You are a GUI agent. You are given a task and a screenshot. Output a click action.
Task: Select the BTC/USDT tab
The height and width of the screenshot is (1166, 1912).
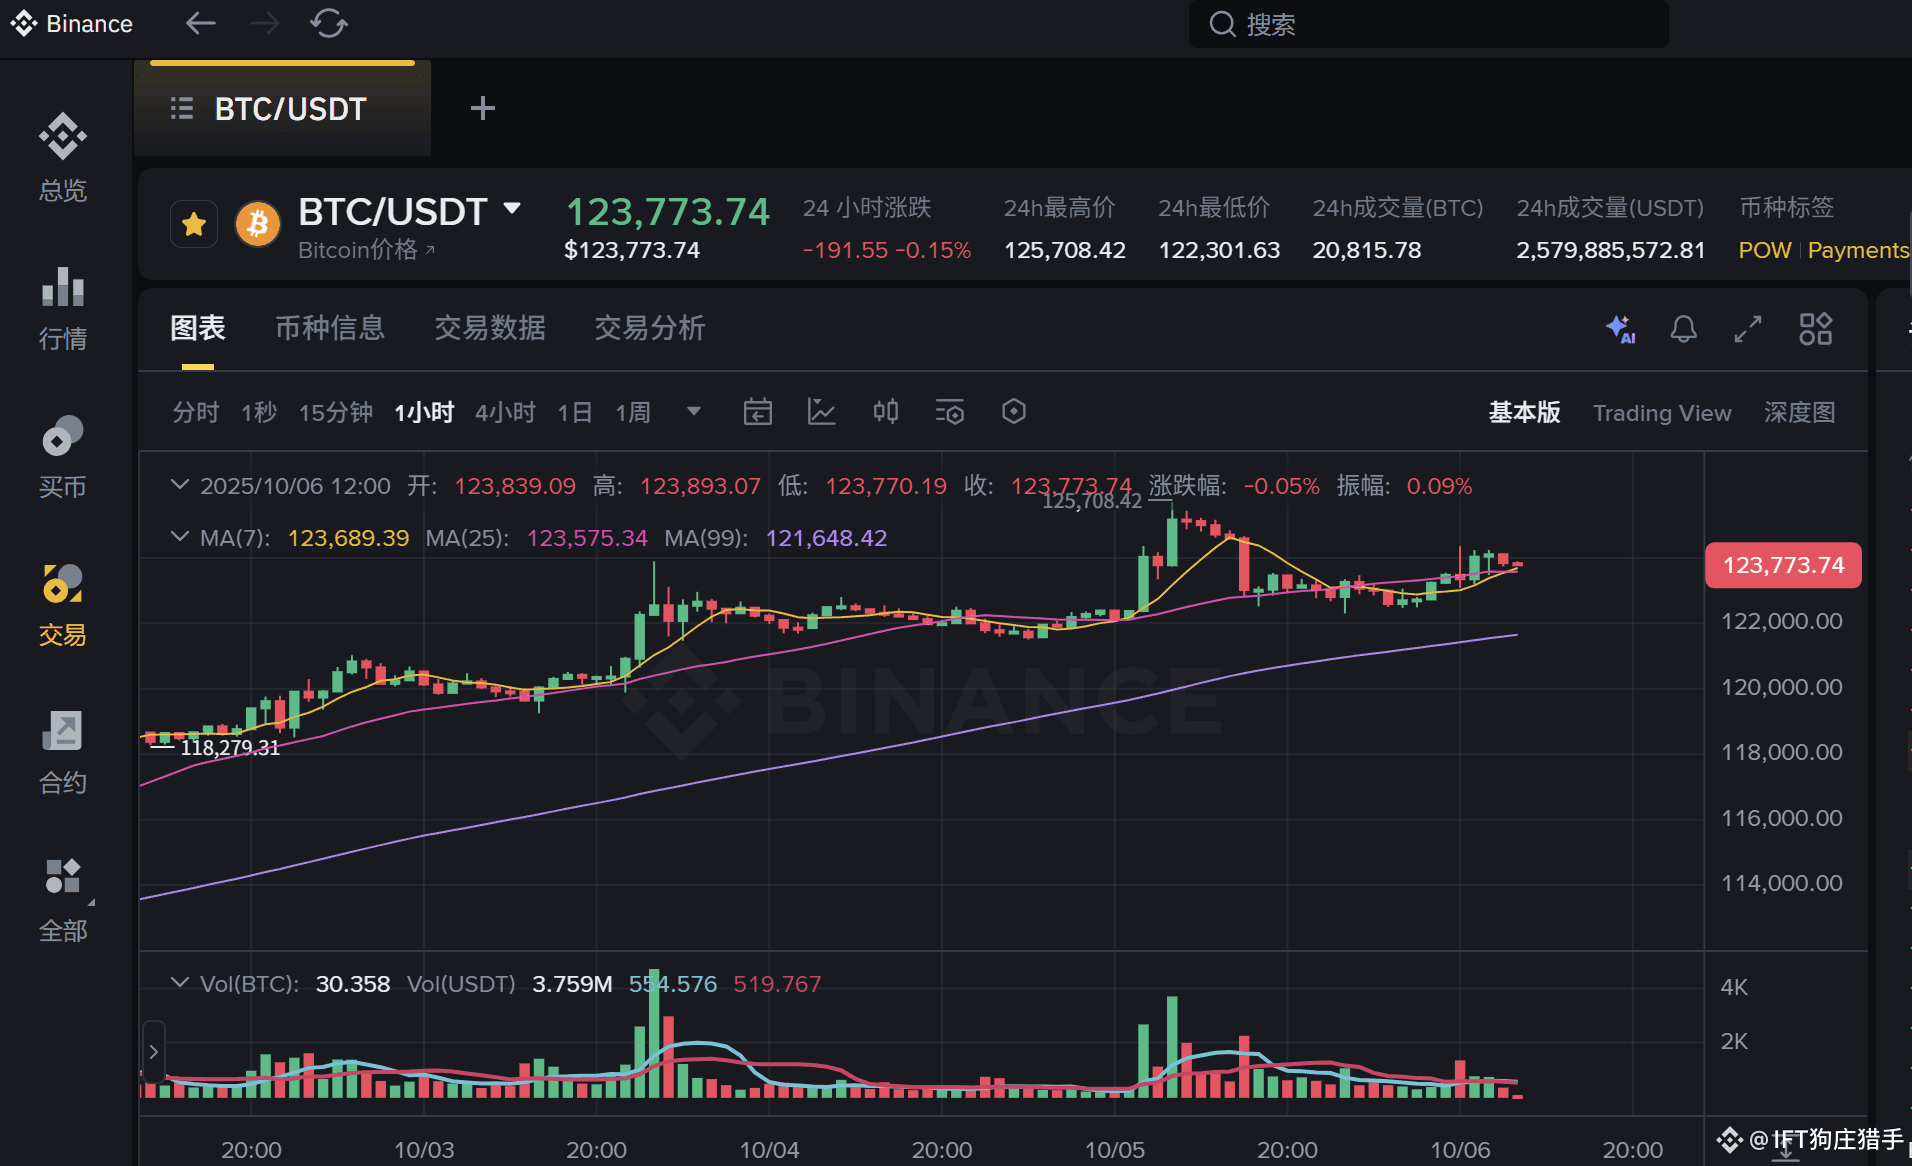(x=283, y=108)
